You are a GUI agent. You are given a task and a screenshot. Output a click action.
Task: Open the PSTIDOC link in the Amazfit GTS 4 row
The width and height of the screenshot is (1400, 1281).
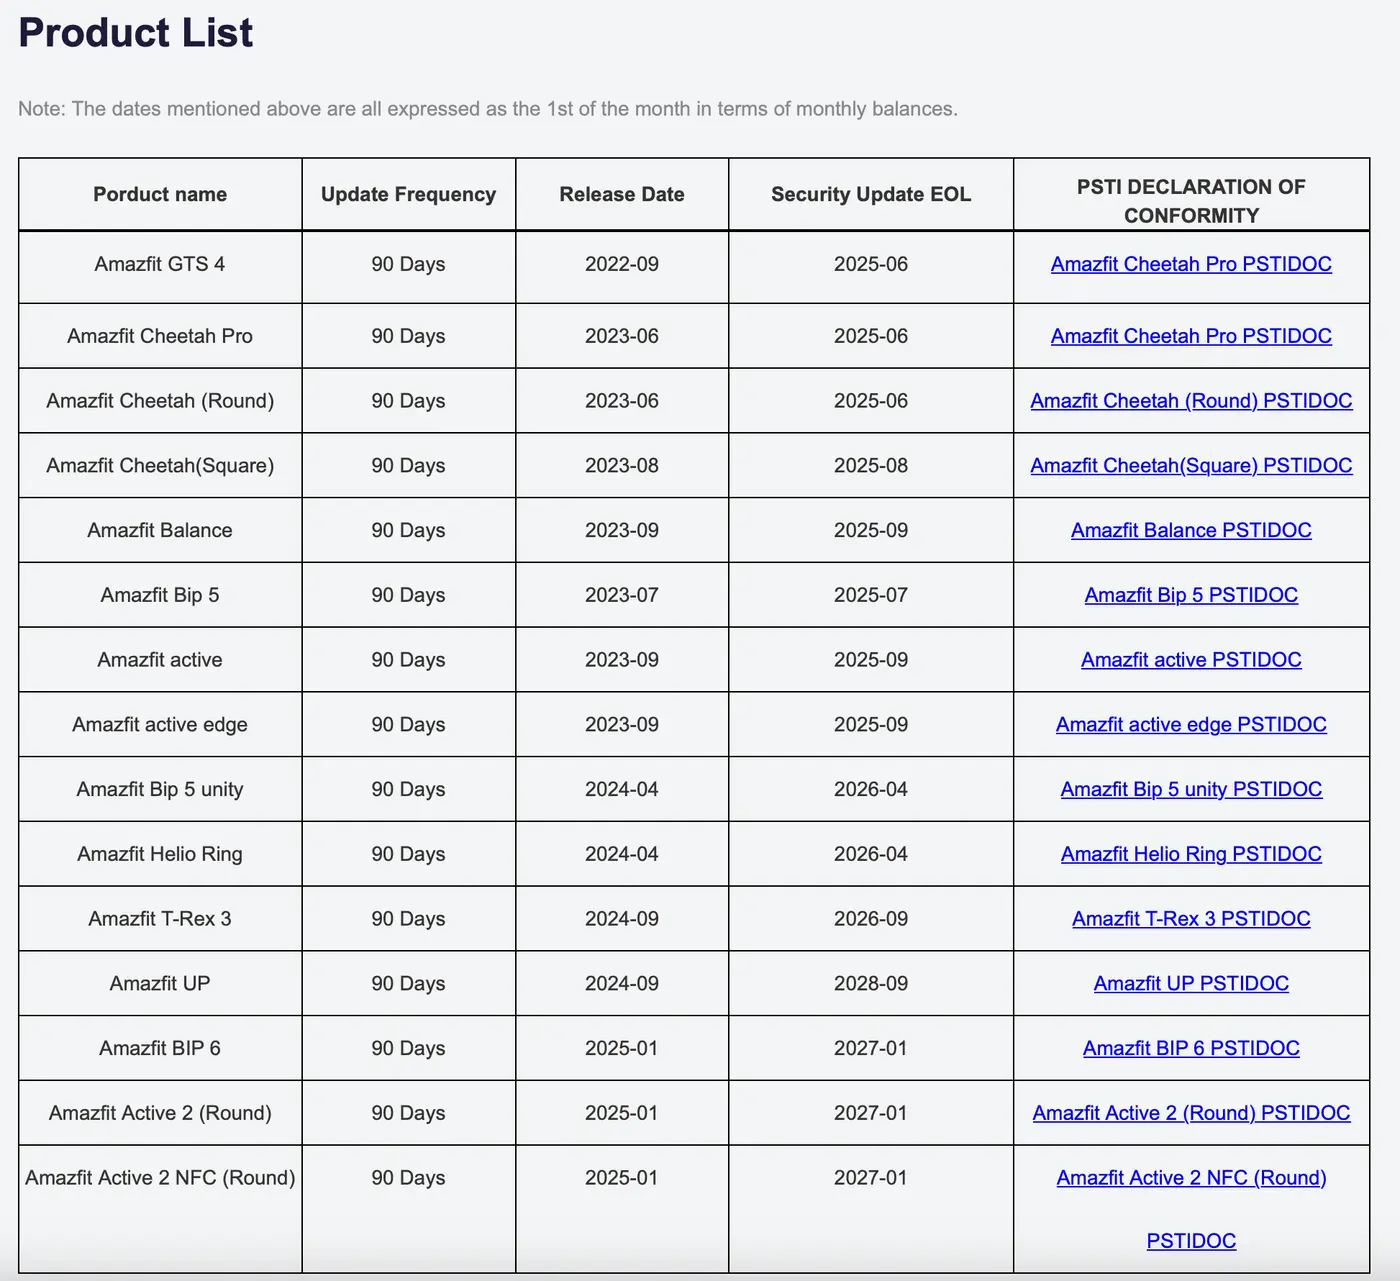[1190, 264]
